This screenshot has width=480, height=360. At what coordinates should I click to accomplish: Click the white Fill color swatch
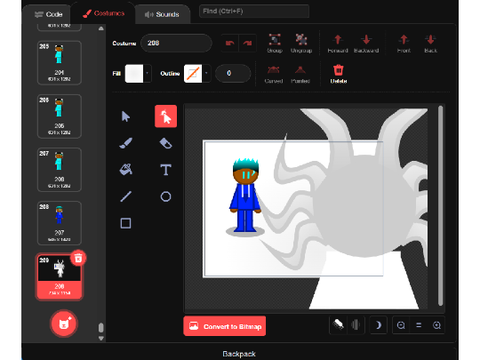(x=134, y=73)
